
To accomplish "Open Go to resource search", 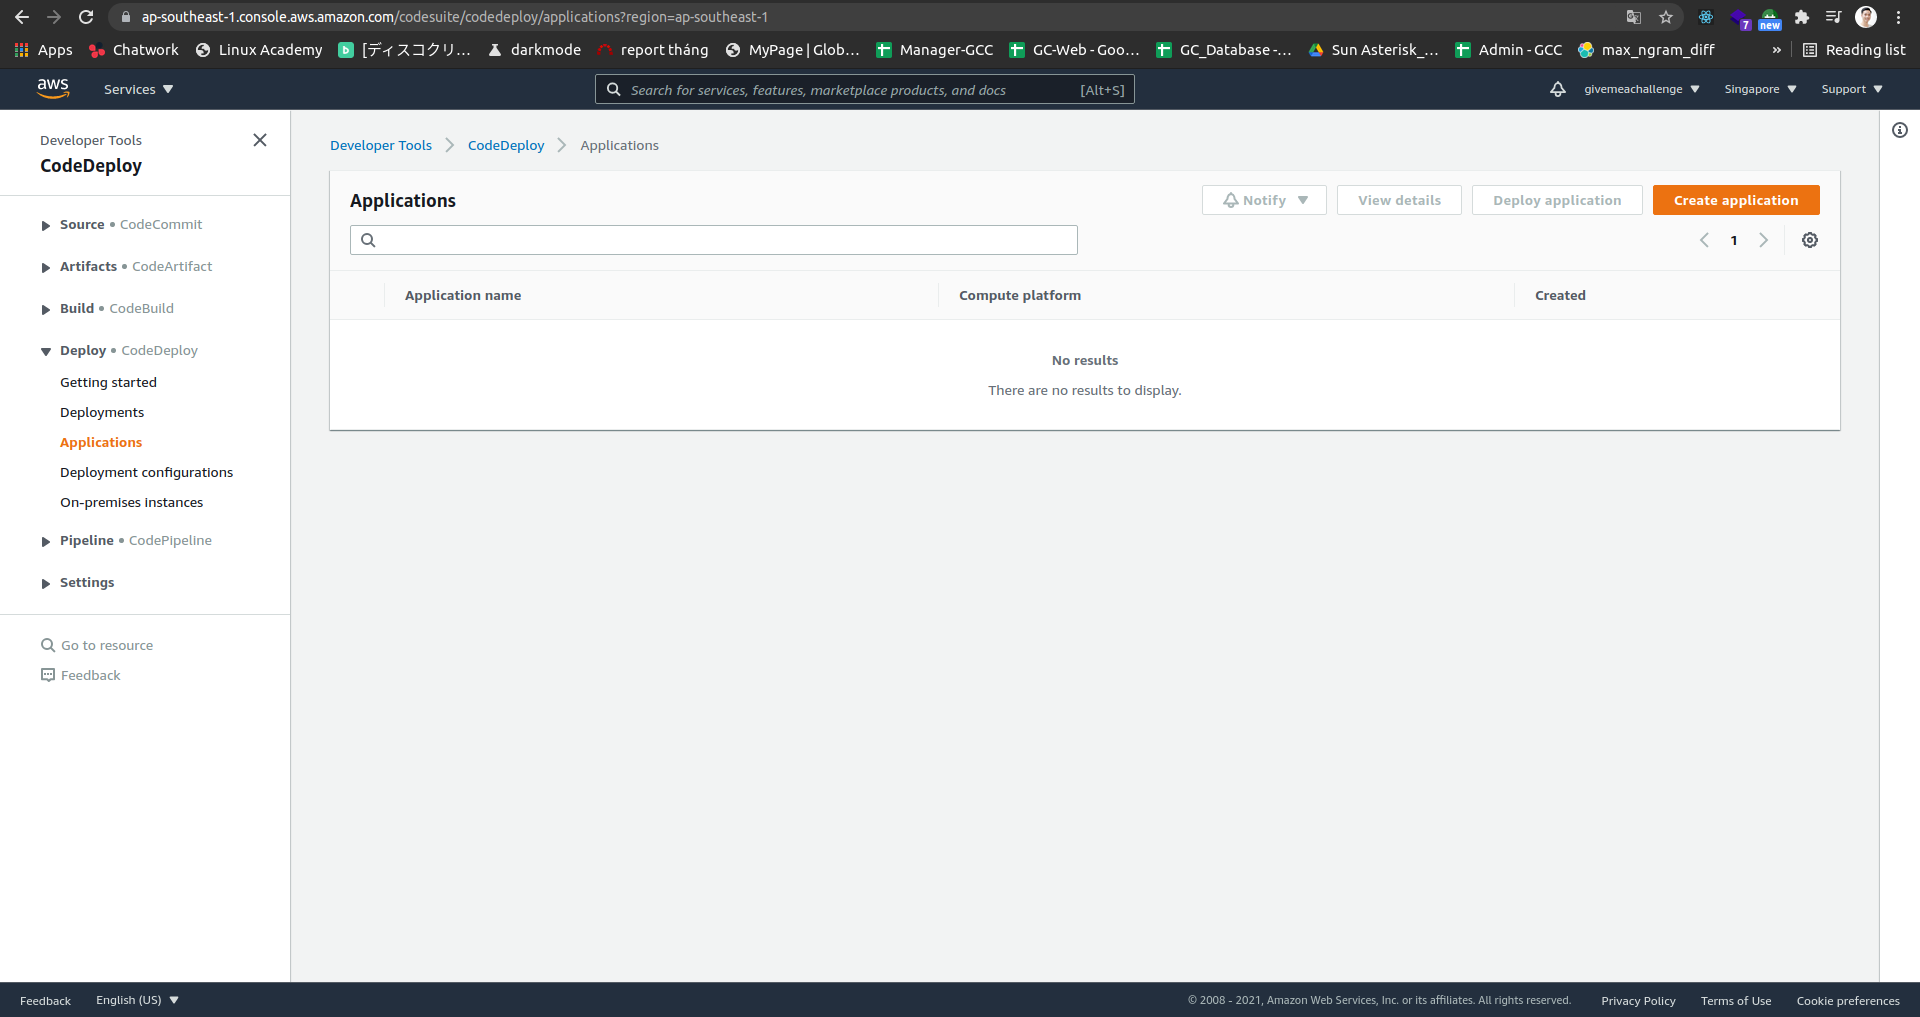I will (106, 645).
